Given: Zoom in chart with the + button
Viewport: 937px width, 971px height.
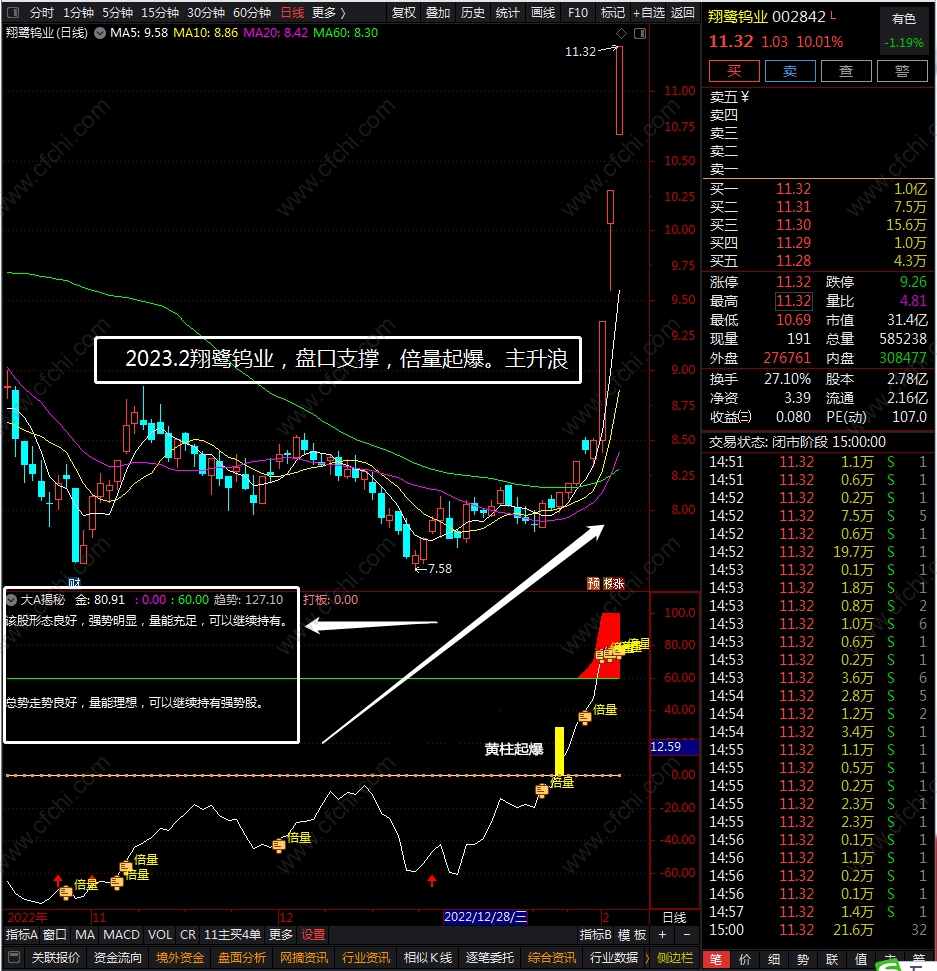Looking at the screenshot, I should pyautogui.click(x=662, y=934).
